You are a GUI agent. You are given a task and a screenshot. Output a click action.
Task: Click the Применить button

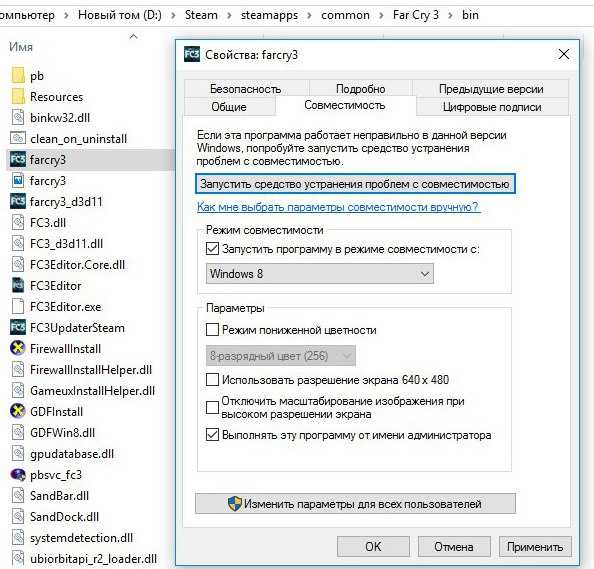pyautogui.click(x=535, y=546)
